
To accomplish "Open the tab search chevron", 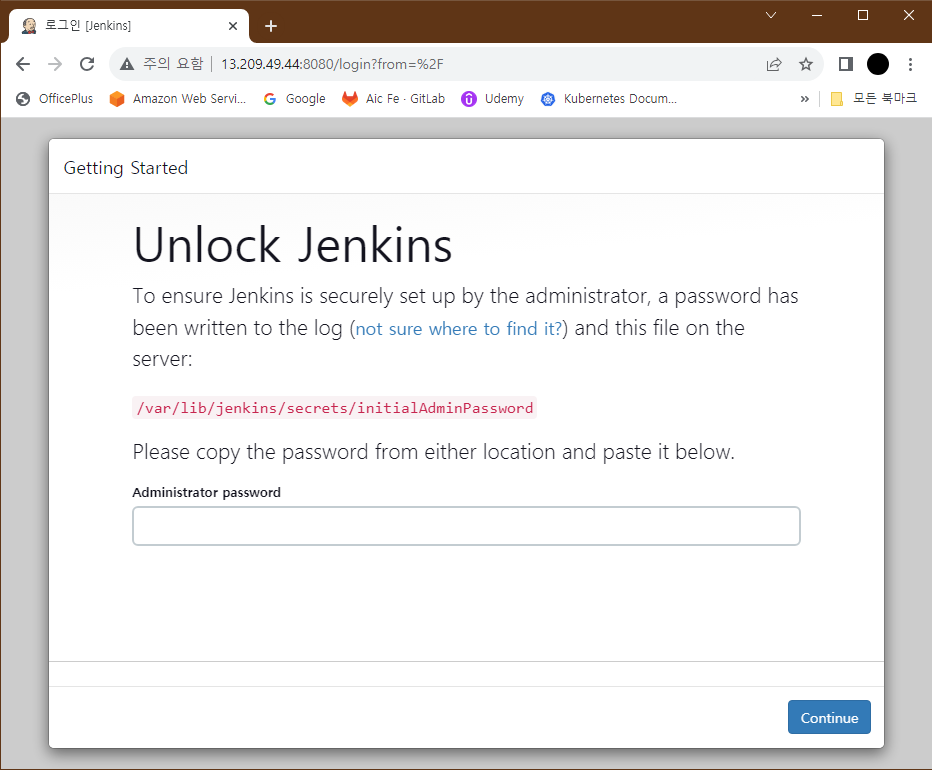I will (x=771, y=15).
